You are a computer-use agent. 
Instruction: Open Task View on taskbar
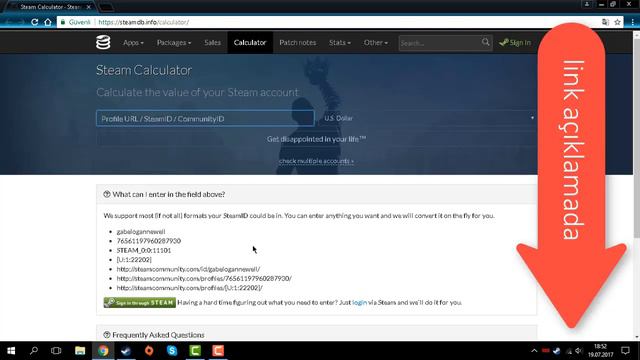pyautogui.click(x=56, y=351)
